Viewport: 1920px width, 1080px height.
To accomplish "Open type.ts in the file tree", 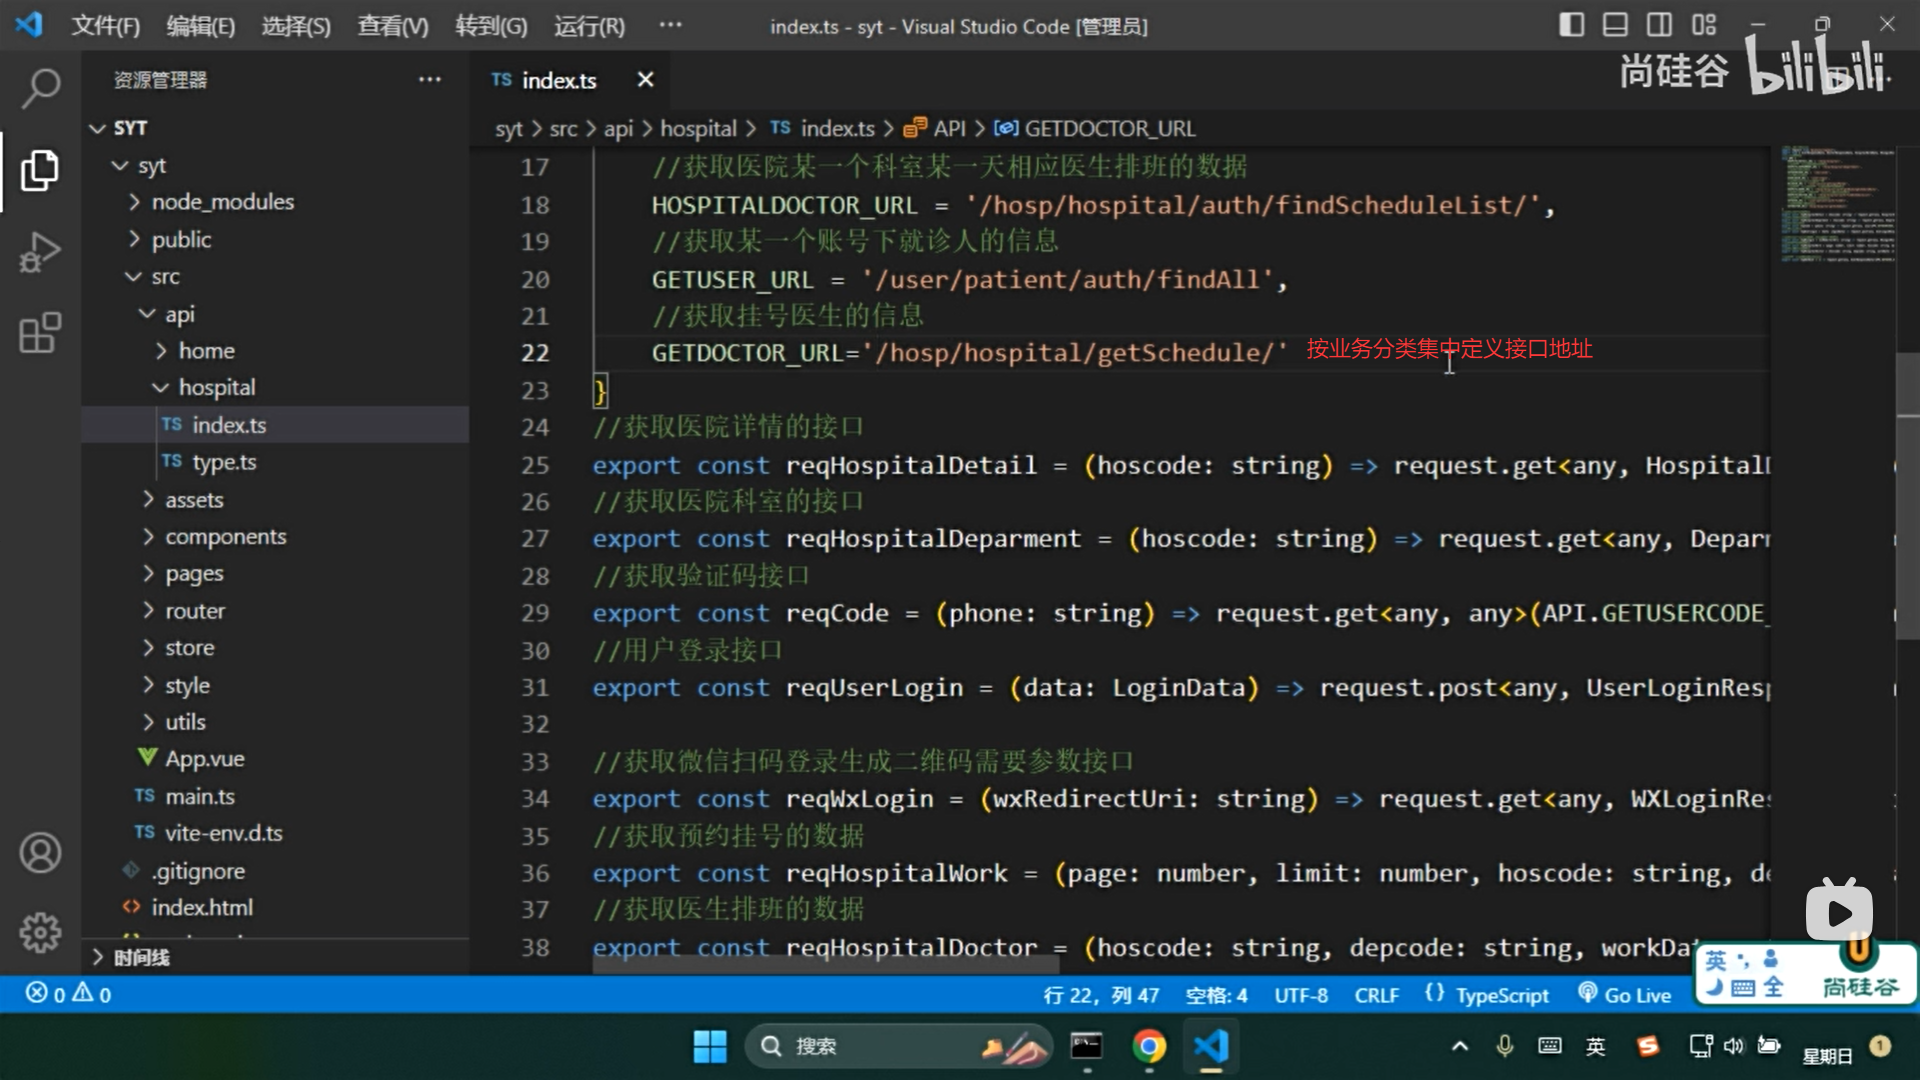I will [224, 462].
